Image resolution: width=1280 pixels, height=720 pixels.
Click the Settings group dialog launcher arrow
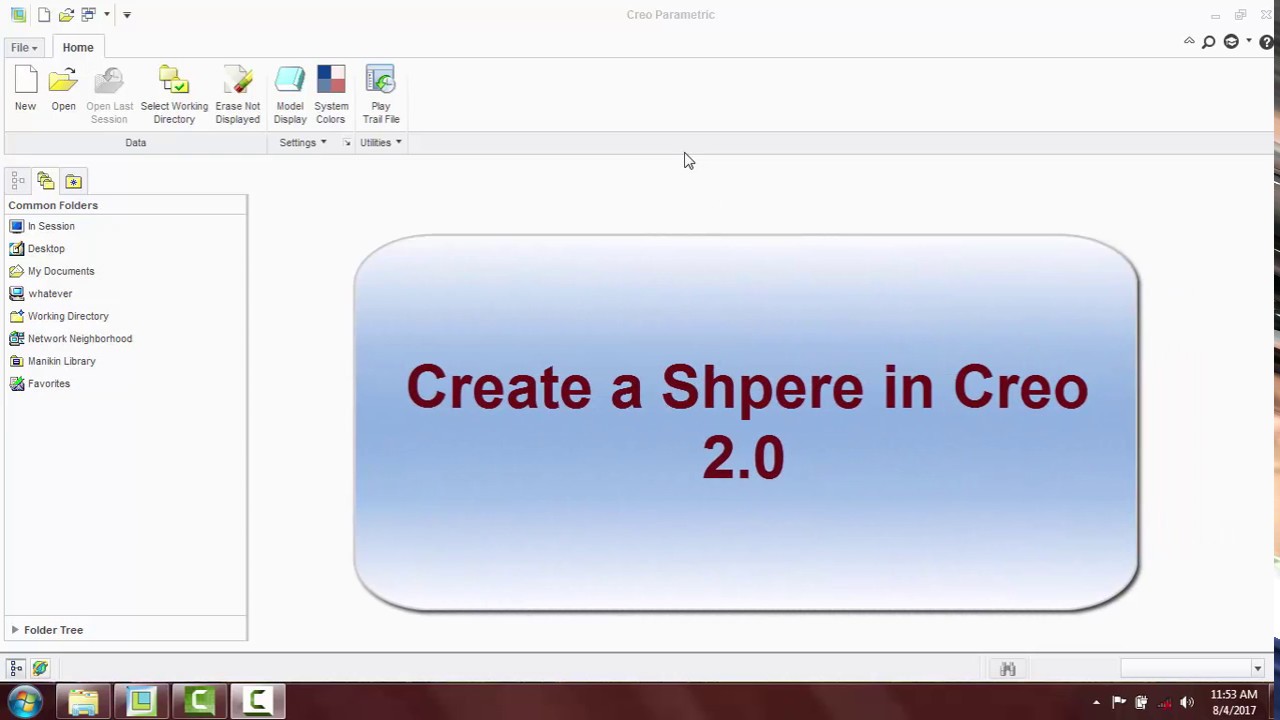tap(347, 143)
